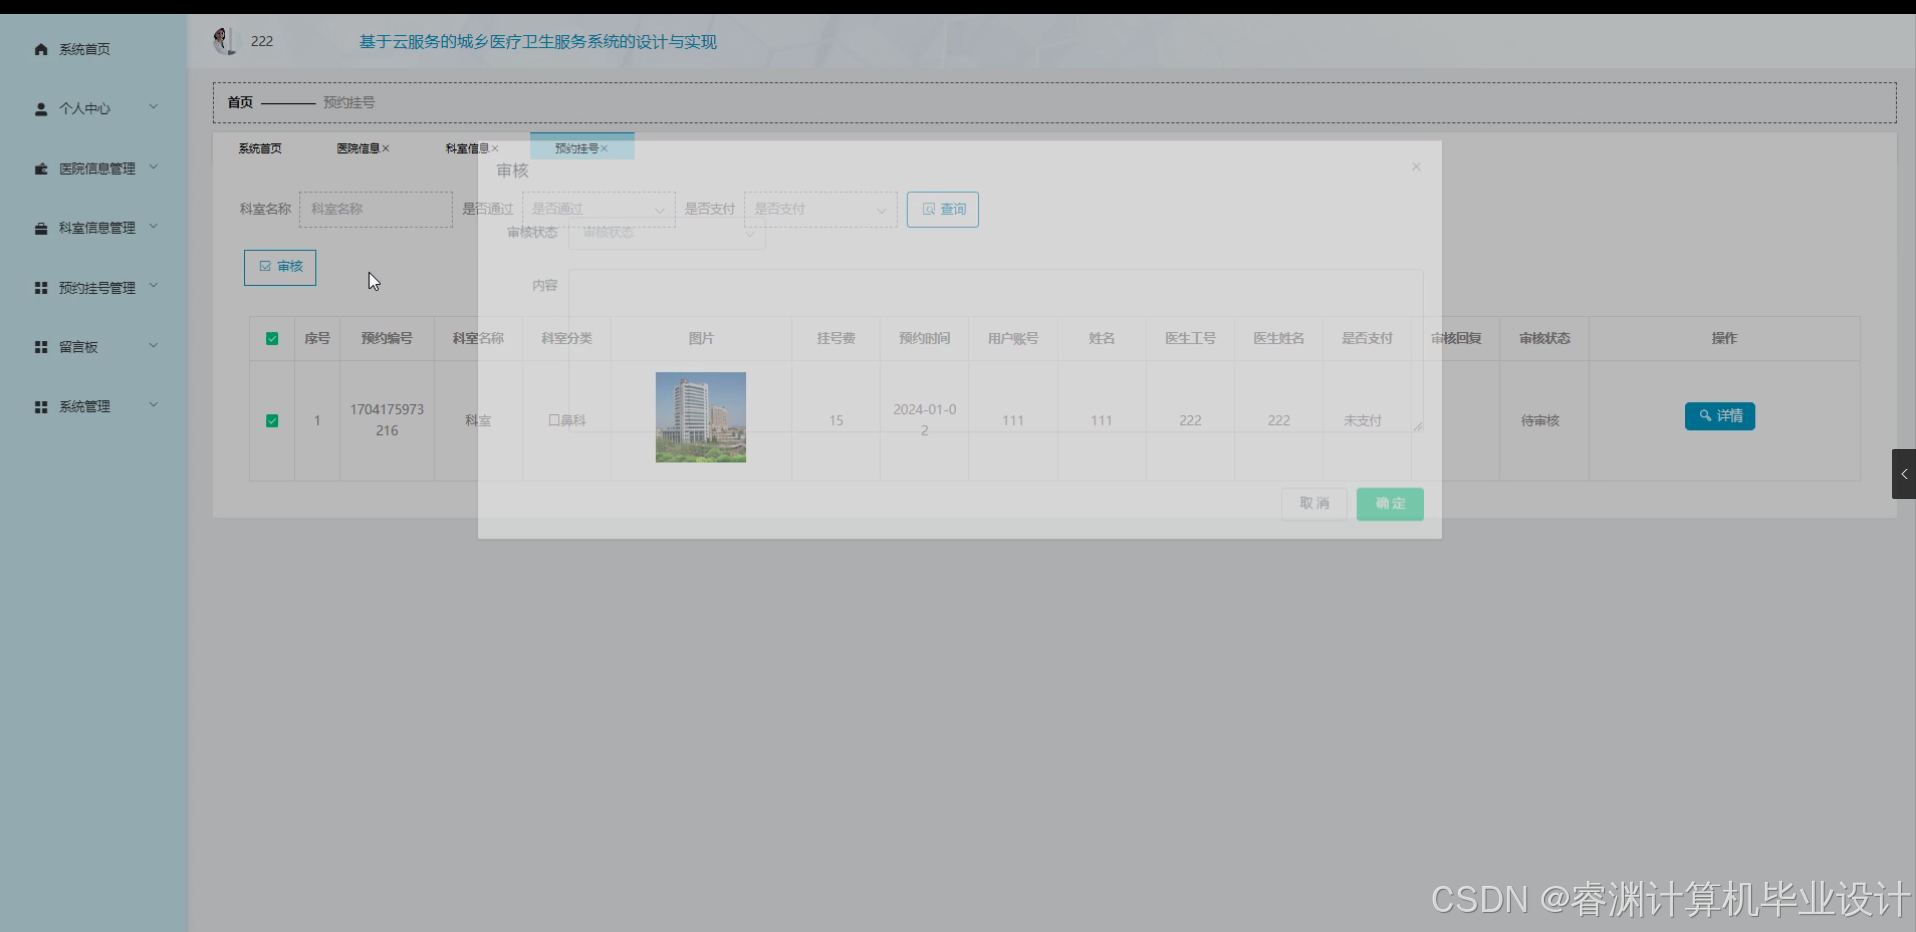The height and width of the screenshot is (932, 1916).
Task: Click the 预约编号 column header
Action: [x=387, y=338]
